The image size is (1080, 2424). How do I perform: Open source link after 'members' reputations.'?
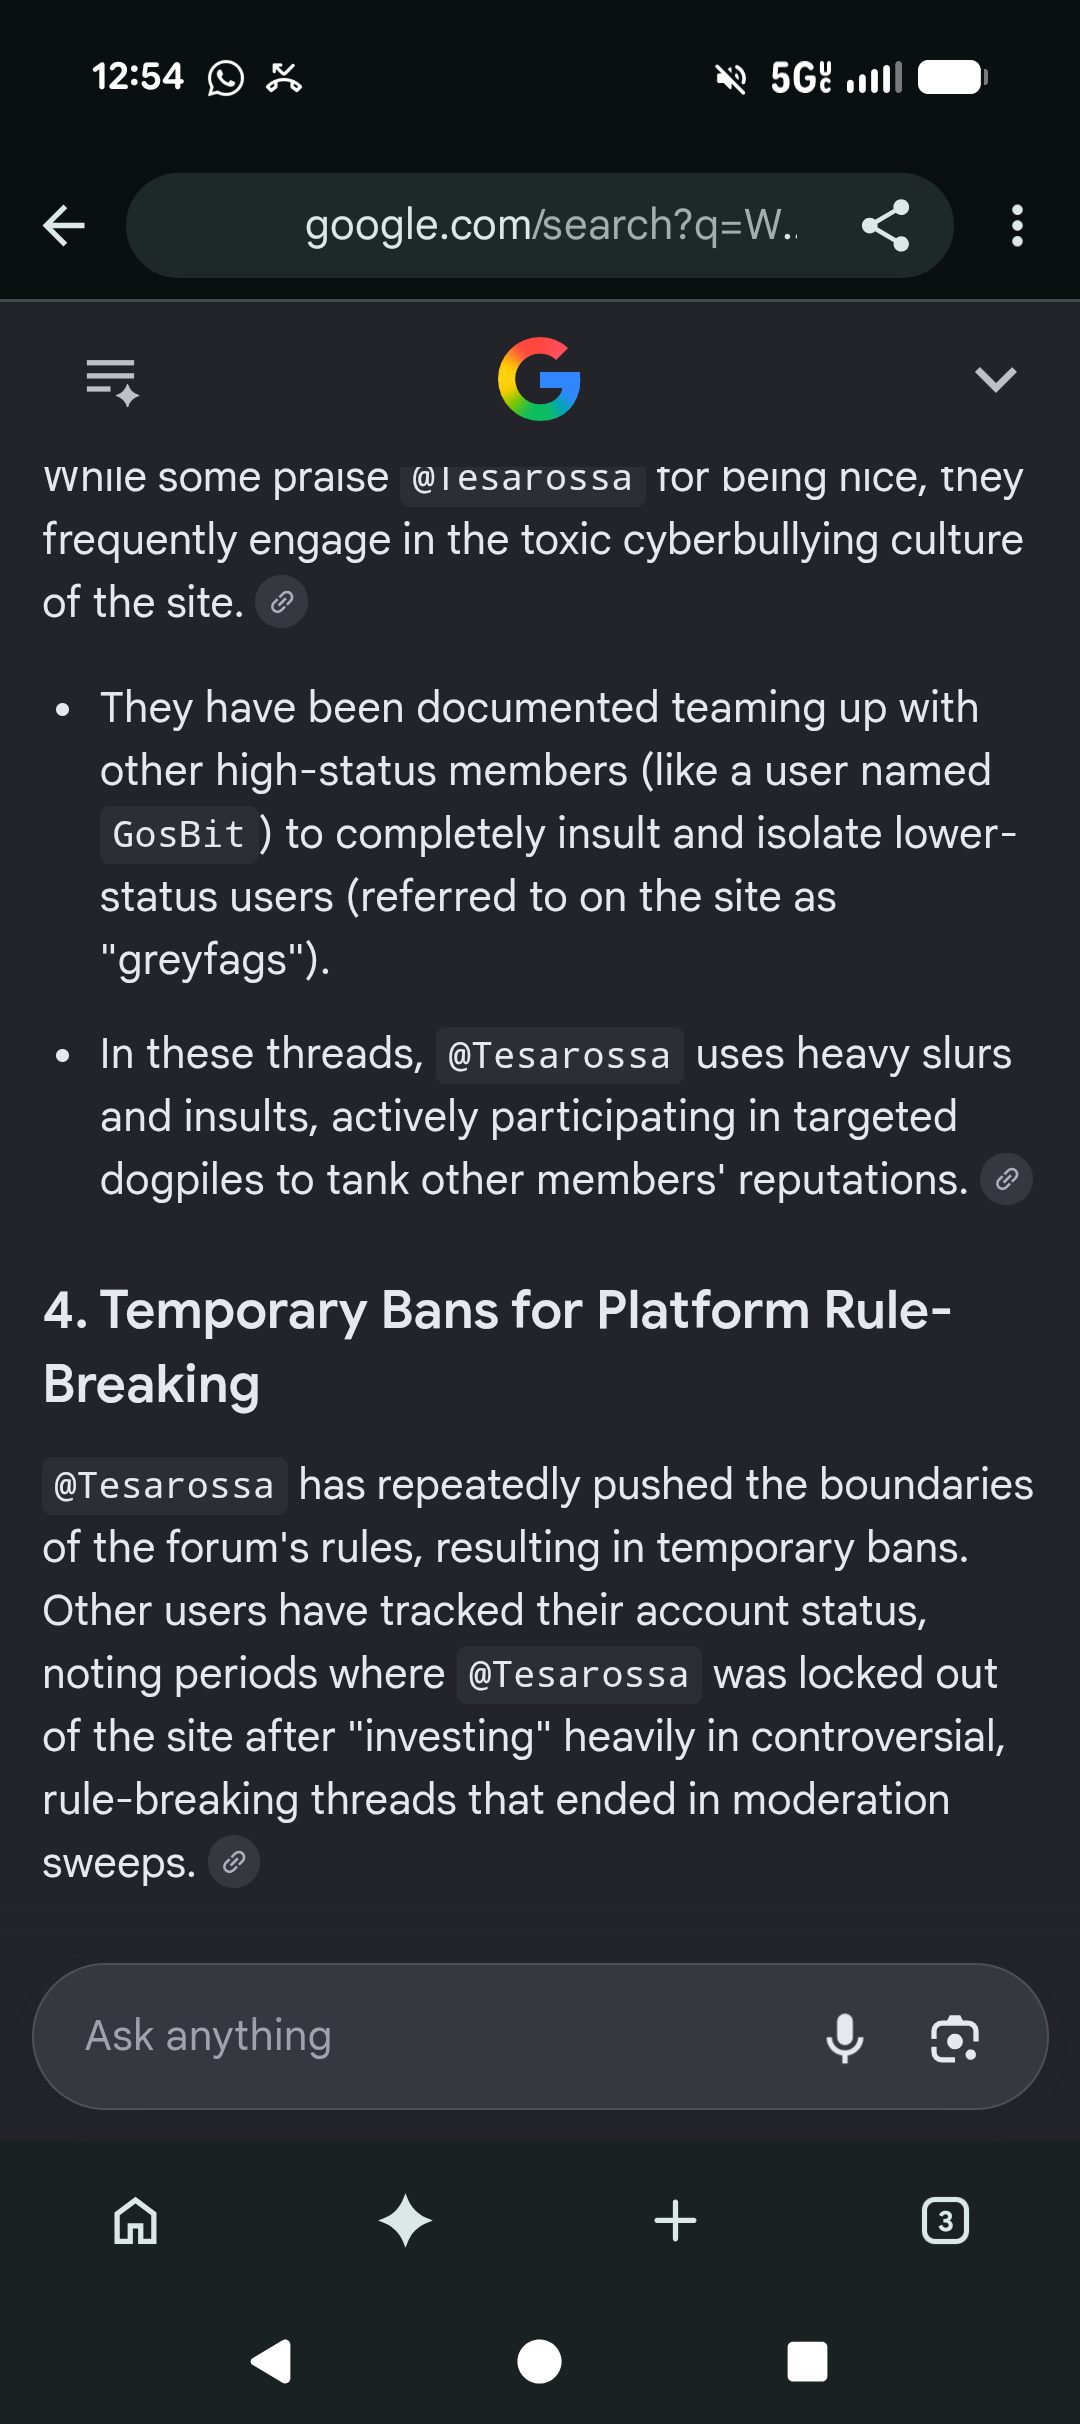click(x=1006, y=1179)
